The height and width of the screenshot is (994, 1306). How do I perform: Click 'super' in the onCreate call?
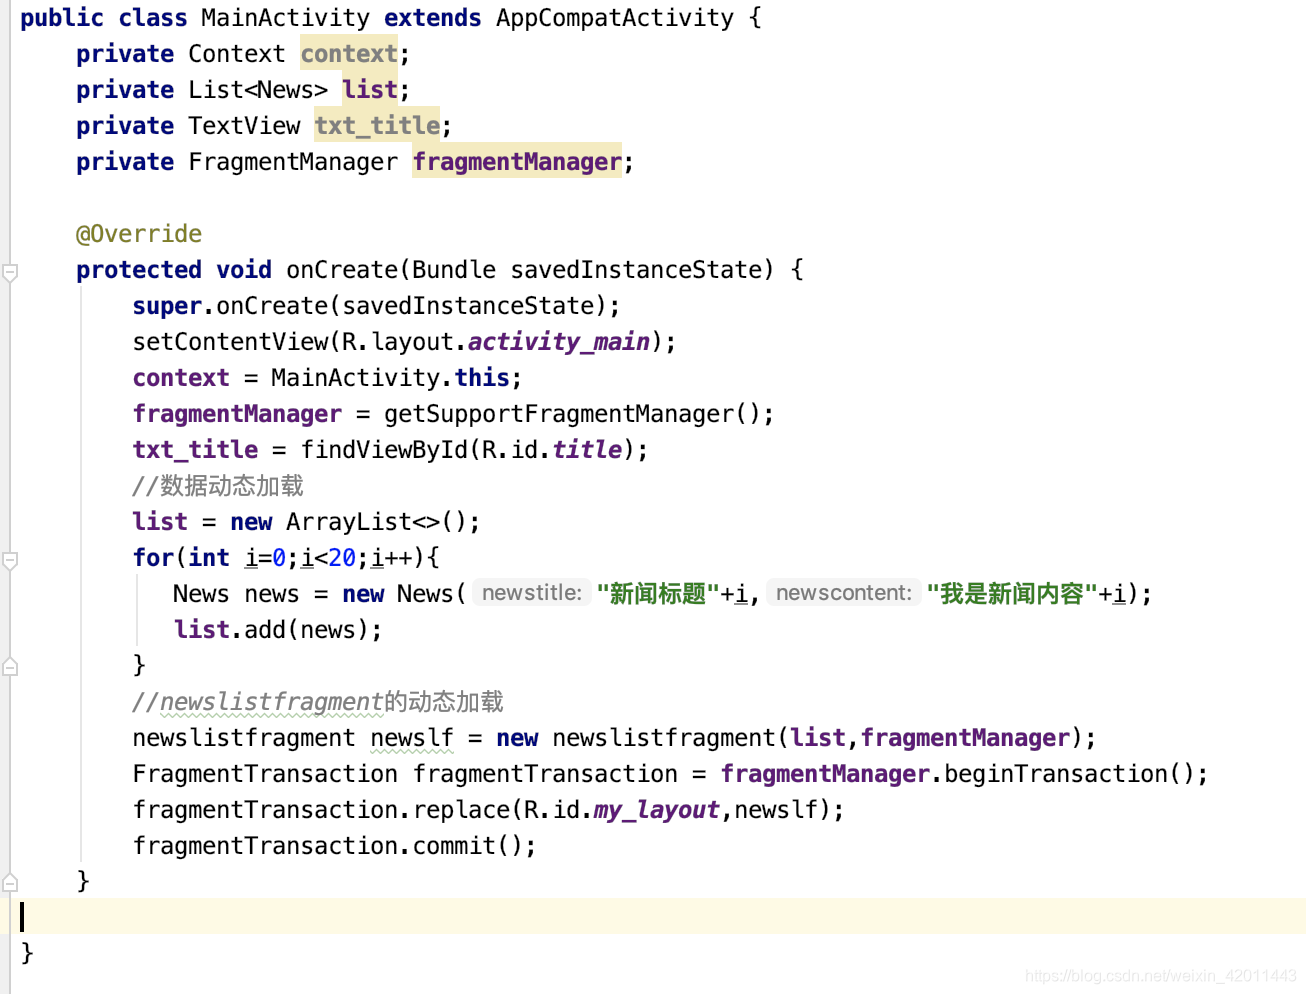point(167,306)
